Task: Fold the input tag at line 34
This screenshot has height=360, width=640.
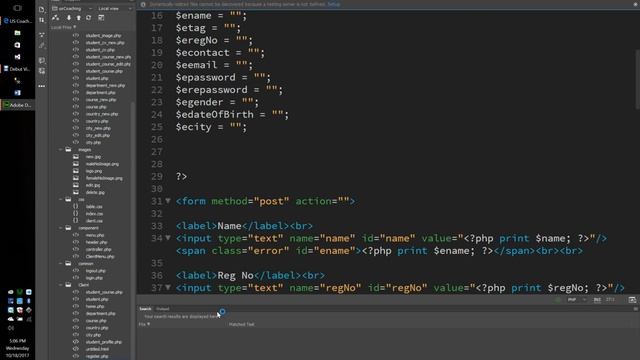Action: (168, 238)
